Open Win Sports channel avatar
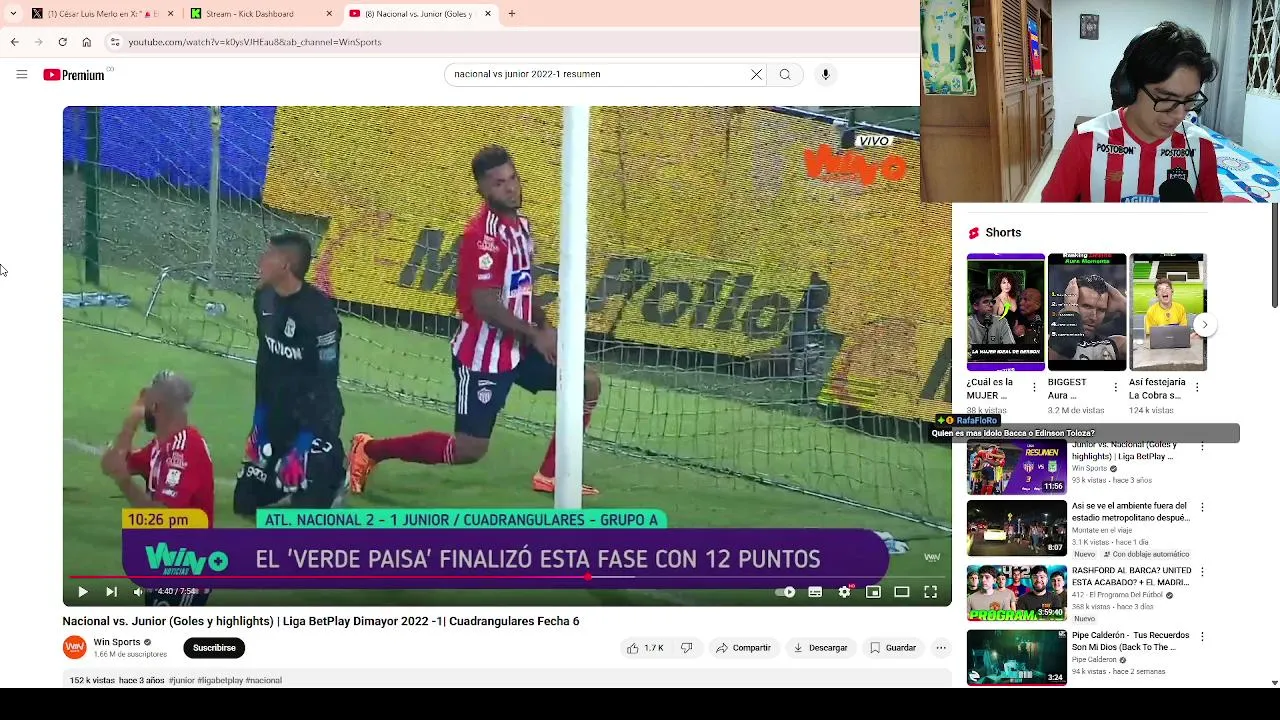Viewport: 1280px width, 720px height. click(75, 648)
